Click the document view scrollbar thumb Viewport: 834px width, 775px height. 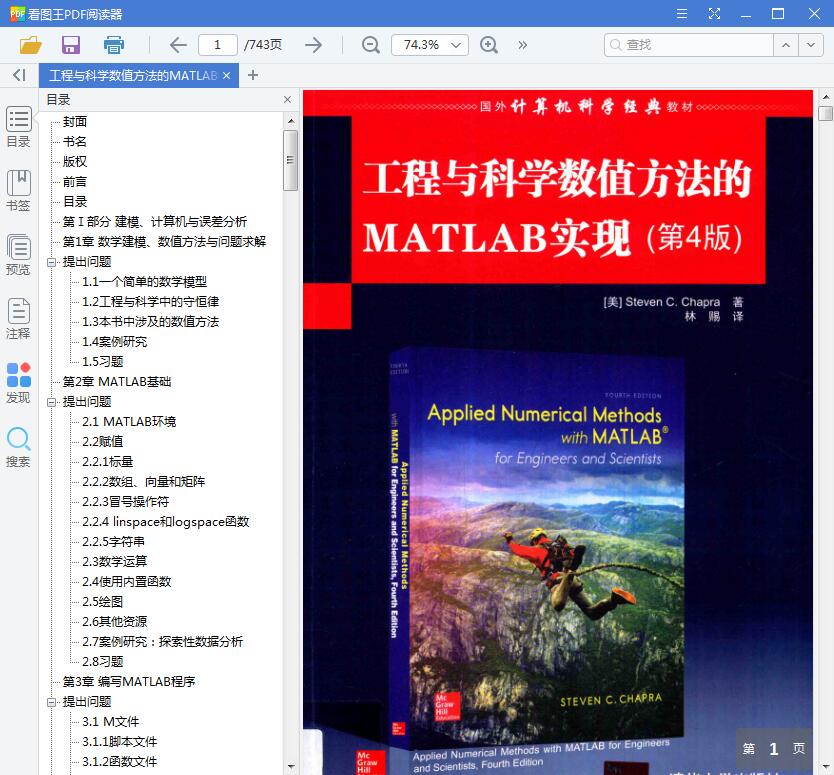pyautogui.click(x=825, y=113)
